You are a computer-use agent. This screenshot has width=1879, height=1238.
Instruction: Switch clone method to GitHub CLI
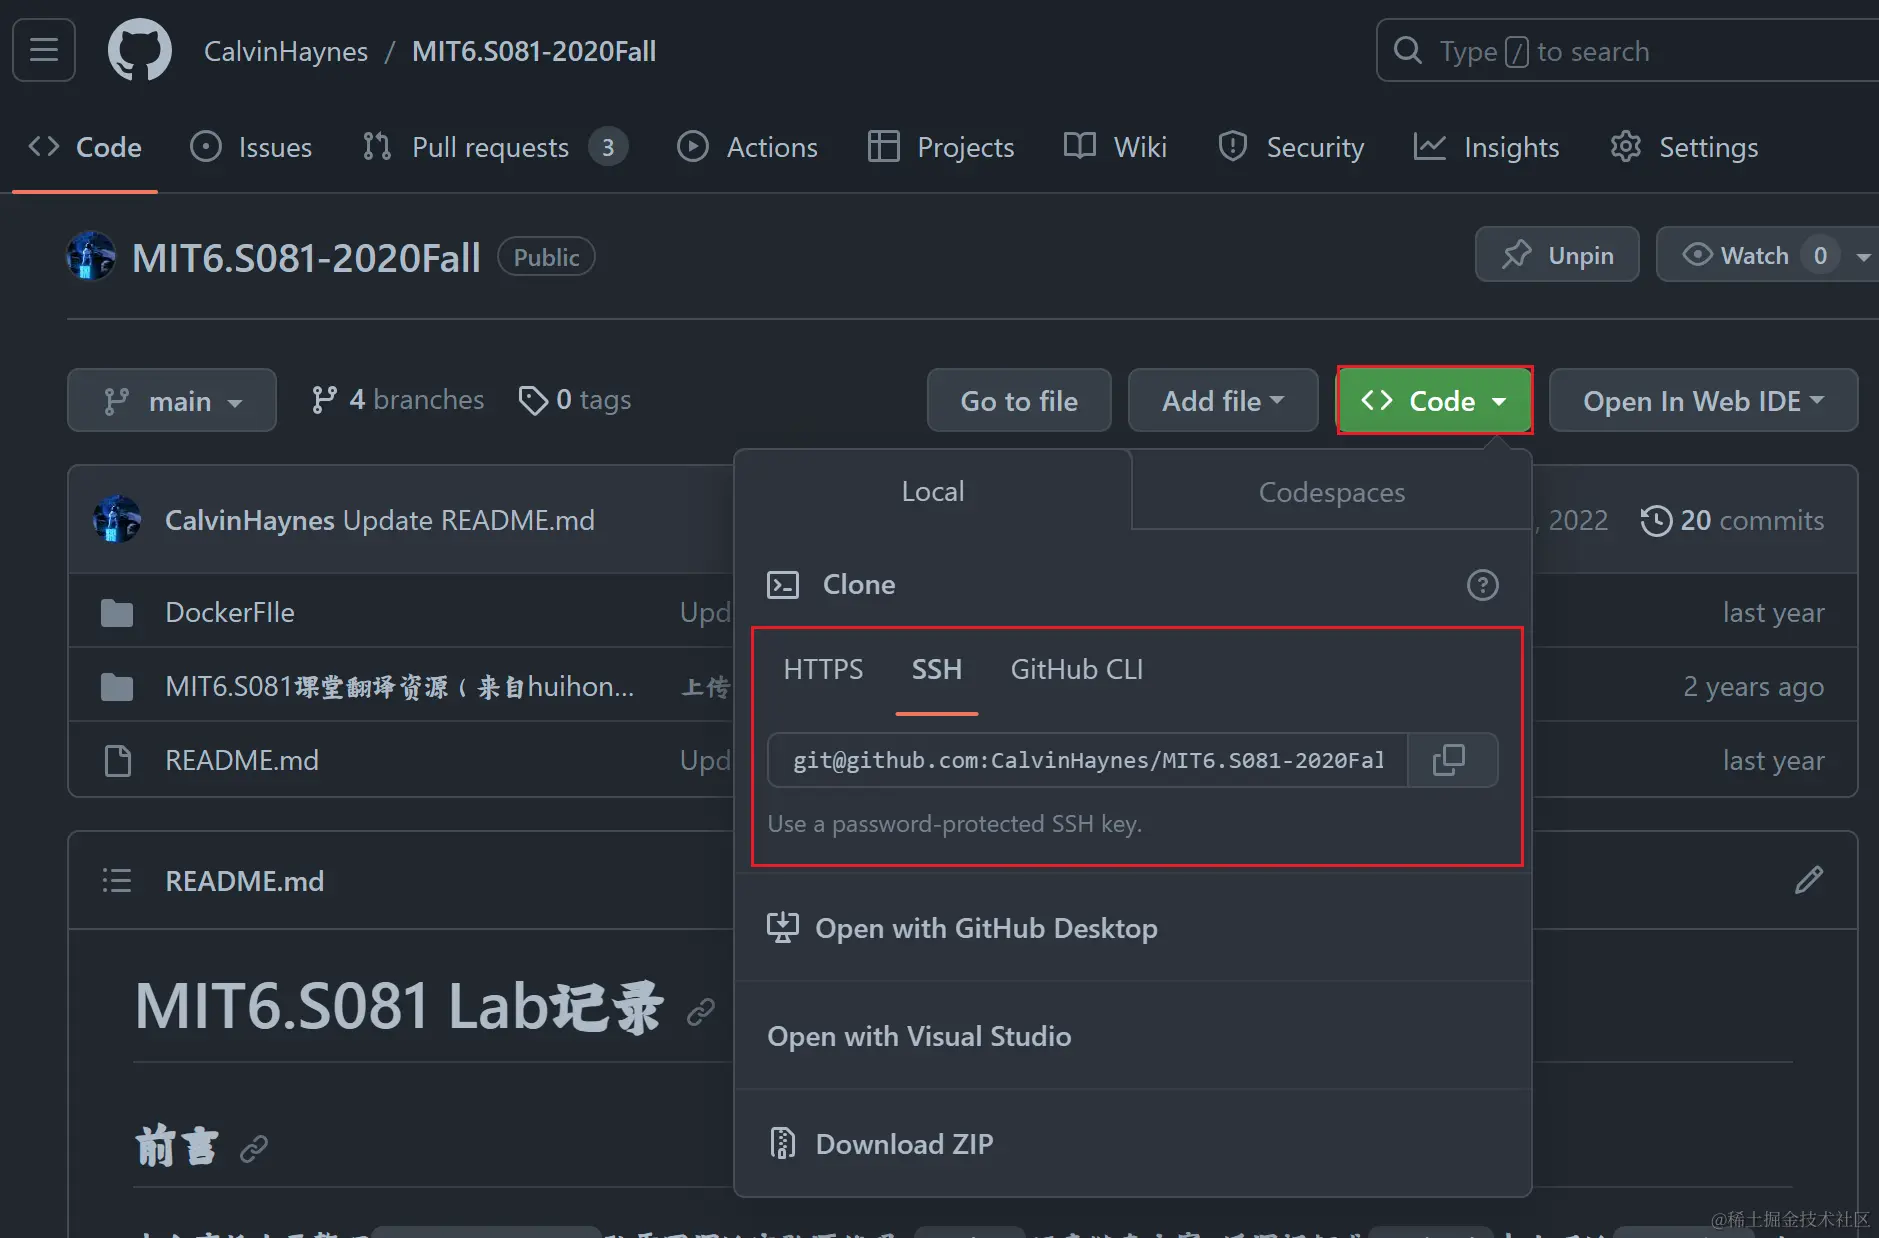(x=1077, y=669)
